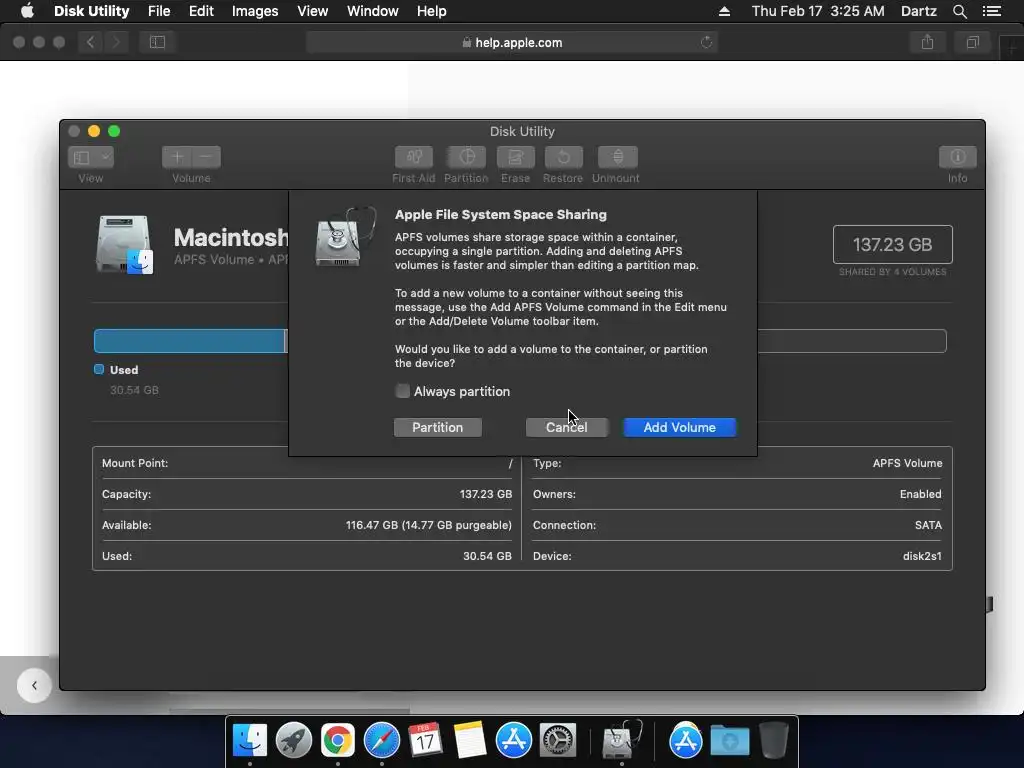Open the Images menu
The width and height of the screenshot is (1024, 768).
tap(255, 11)
